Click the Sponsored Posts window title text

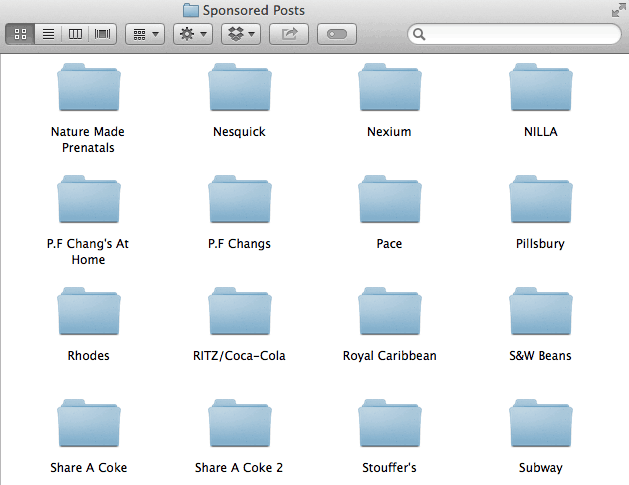254,10
